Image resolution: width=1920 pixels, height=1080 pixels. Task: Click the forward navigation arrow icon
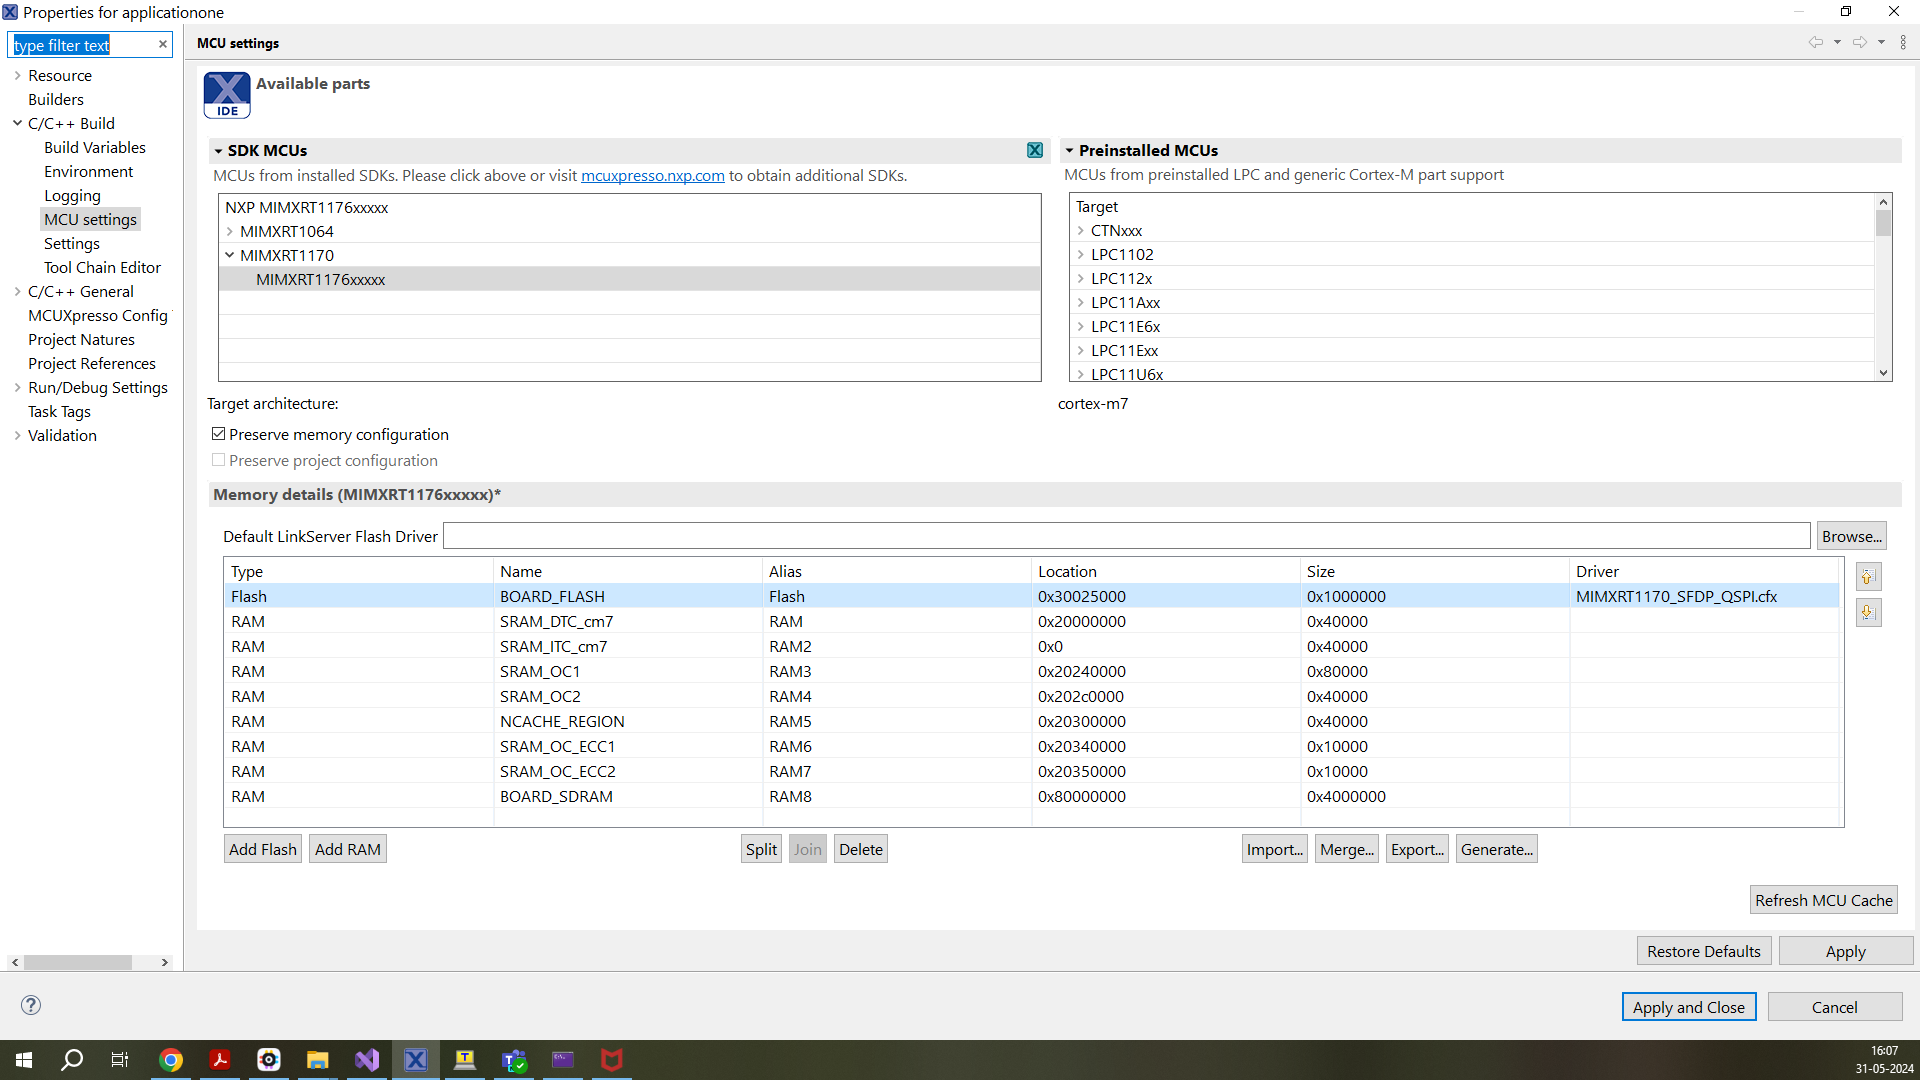[1859, 42]
